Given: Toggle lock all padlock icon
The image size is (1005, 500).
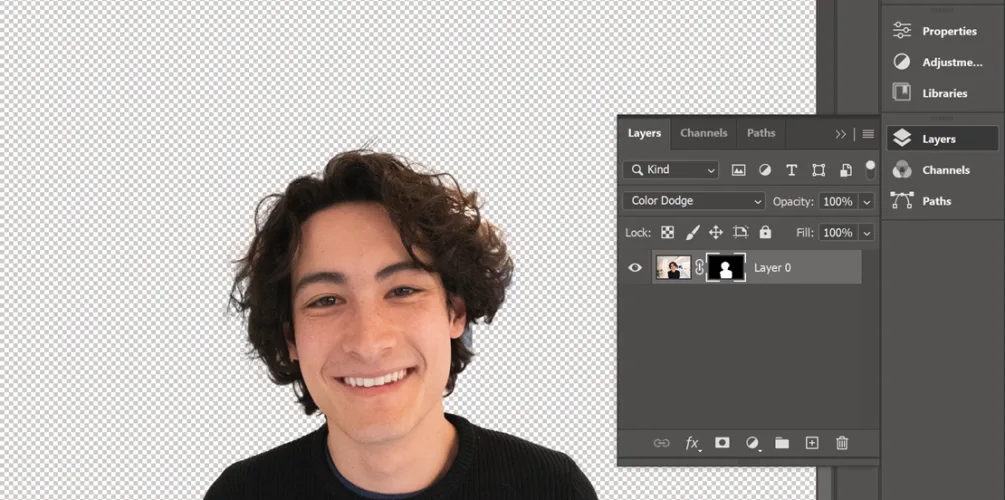Looking at the screenshot, I should (x=765, y=232).
